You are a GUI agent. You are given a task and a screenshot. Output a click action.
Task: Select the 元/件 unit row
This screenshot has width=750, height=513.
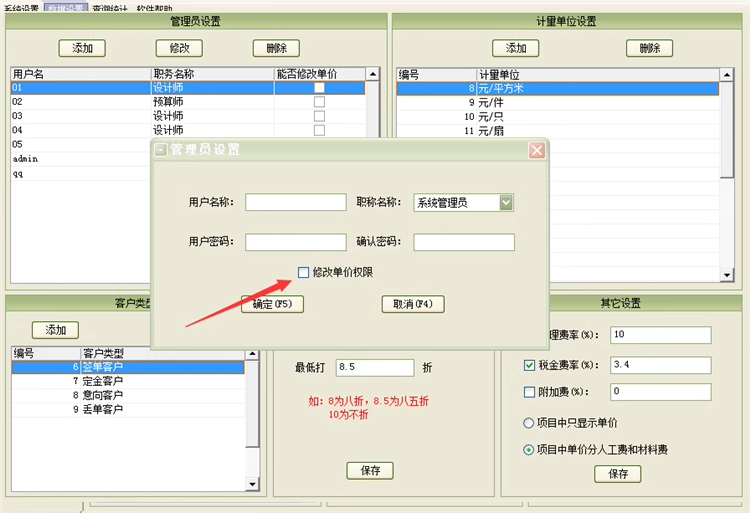558,103
